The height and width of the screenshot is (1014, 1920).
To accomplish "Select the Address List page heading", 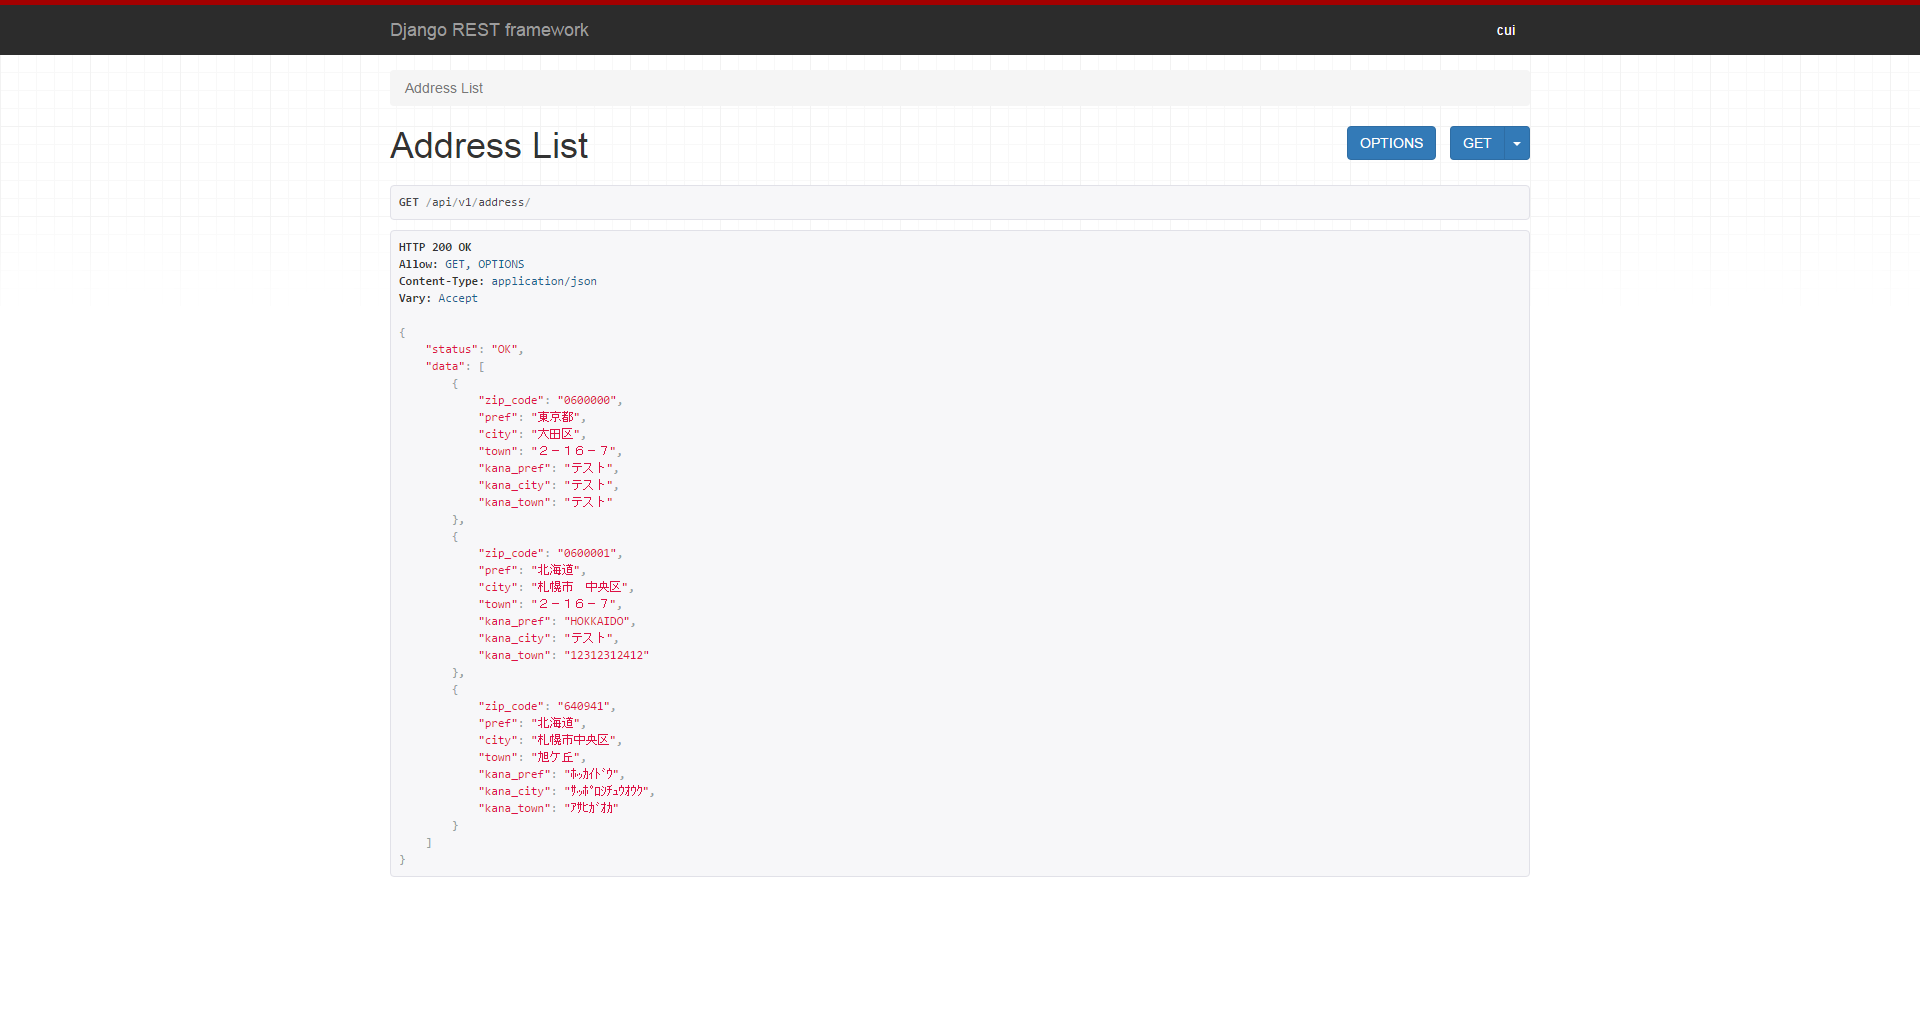I will point(489,146).
